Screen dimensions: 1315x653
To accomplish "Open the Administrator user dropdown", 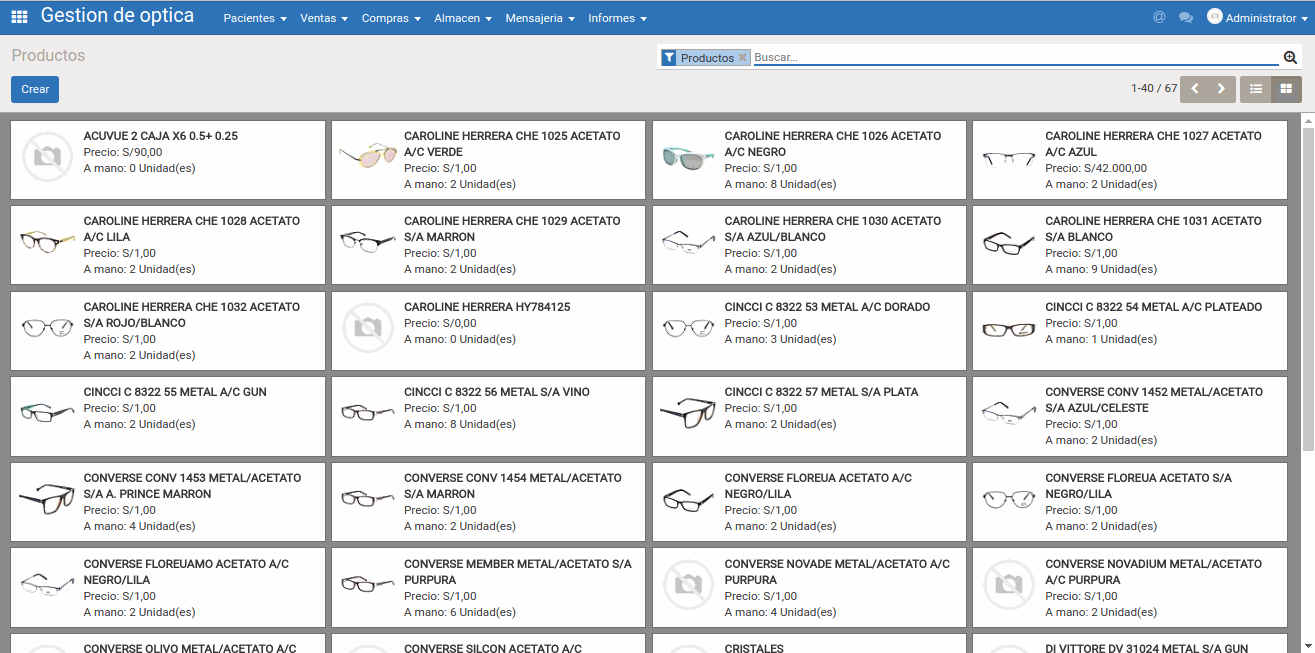I will (1257, 18).
